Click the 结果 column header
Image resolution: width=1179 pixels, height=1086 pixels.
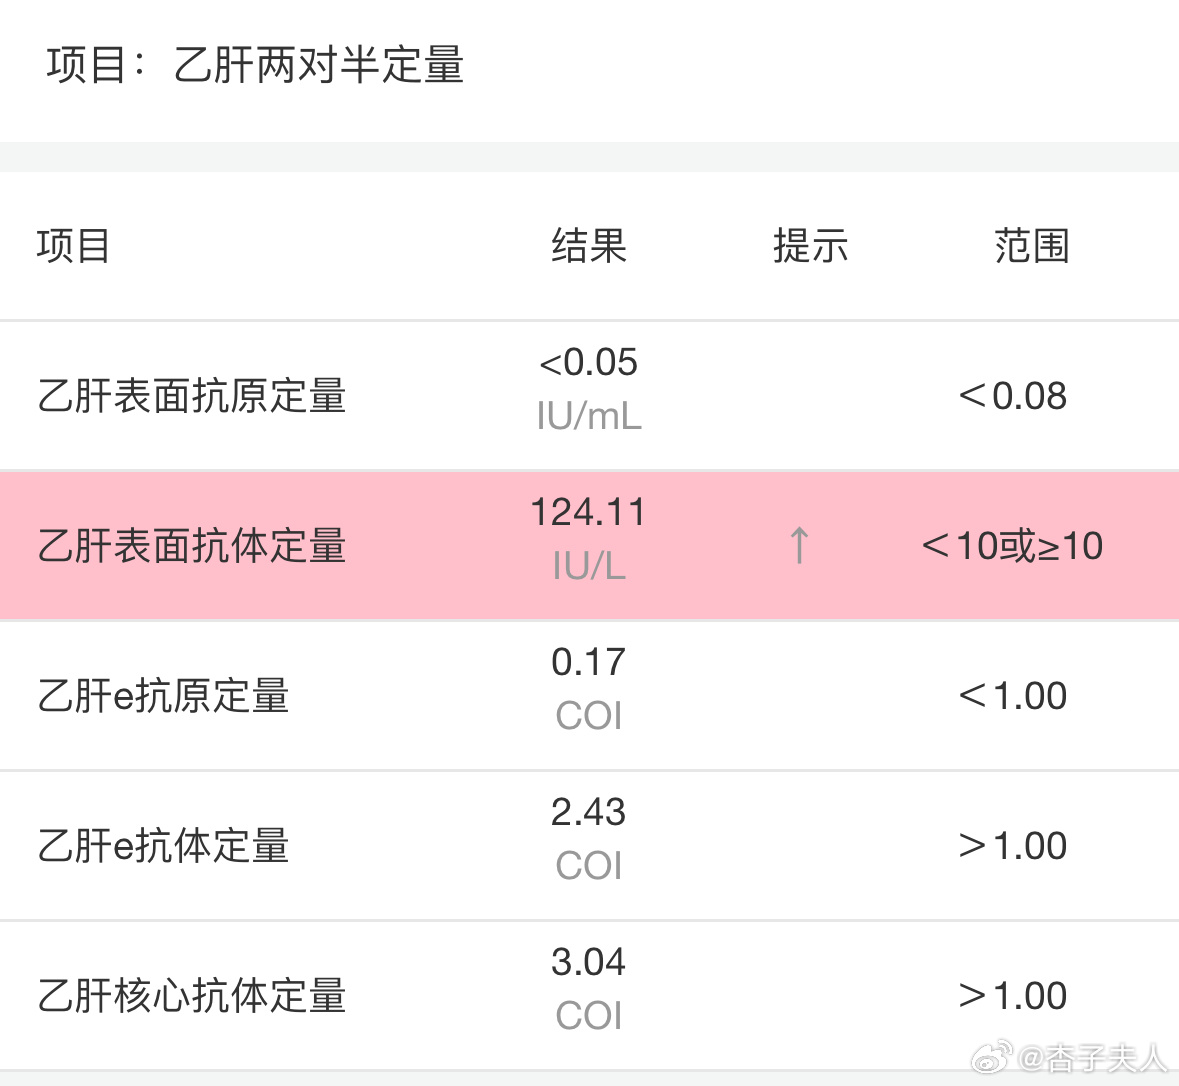click(589, 246)
